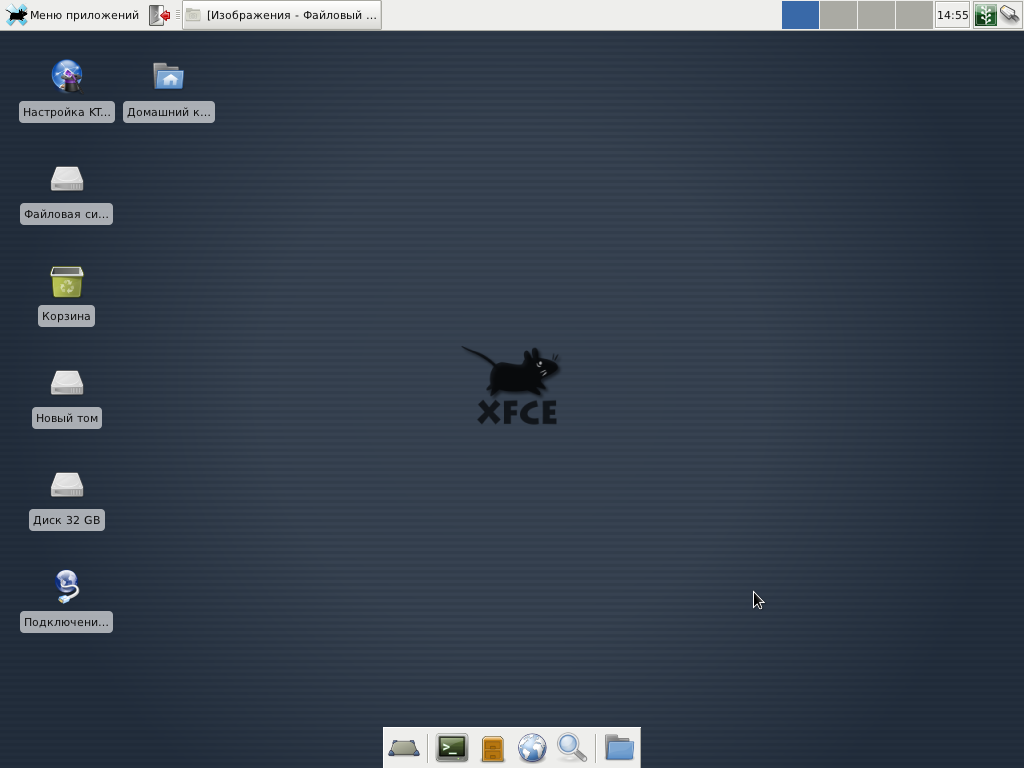Image resolution: width=1024 pixels, height=768 pixels.
Task: Open the blue folder dock icon
Action: (x=619, y=748)
